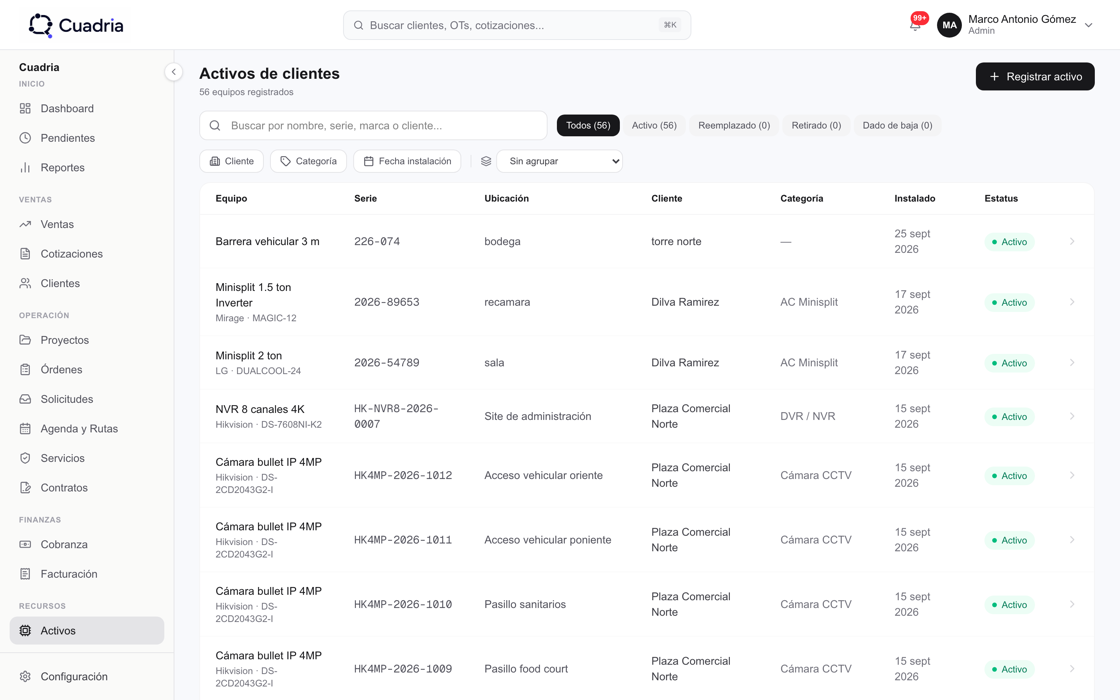
Task: Click Activo status of Minisplit 2 ton
Action: pos(1009,363)
